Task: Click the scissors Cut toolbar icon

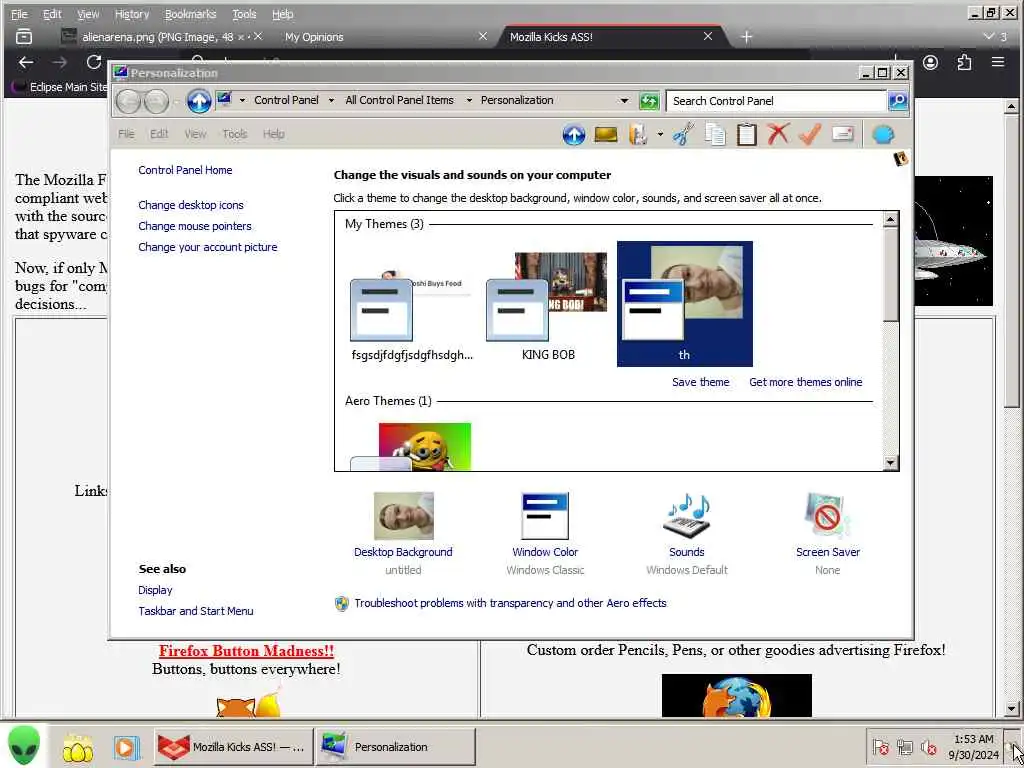Action: coord(683,135)
